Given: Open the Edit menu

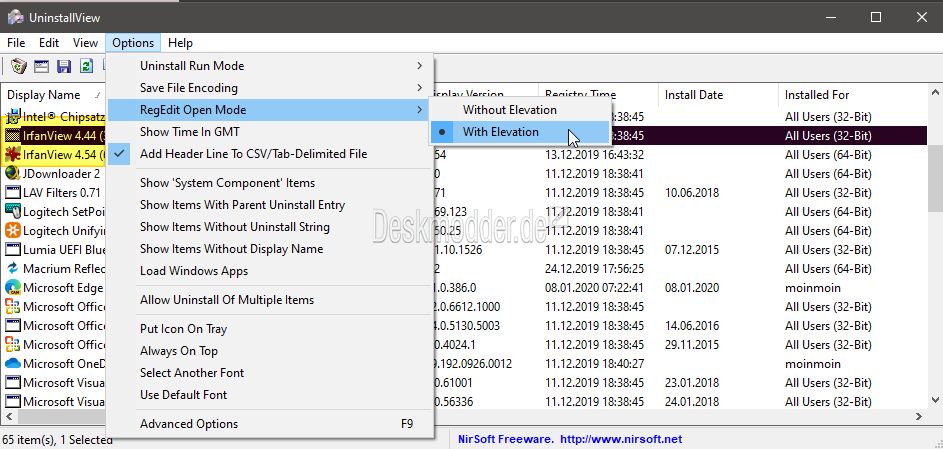Looking at the screenshot, I should tap(49, 43).
